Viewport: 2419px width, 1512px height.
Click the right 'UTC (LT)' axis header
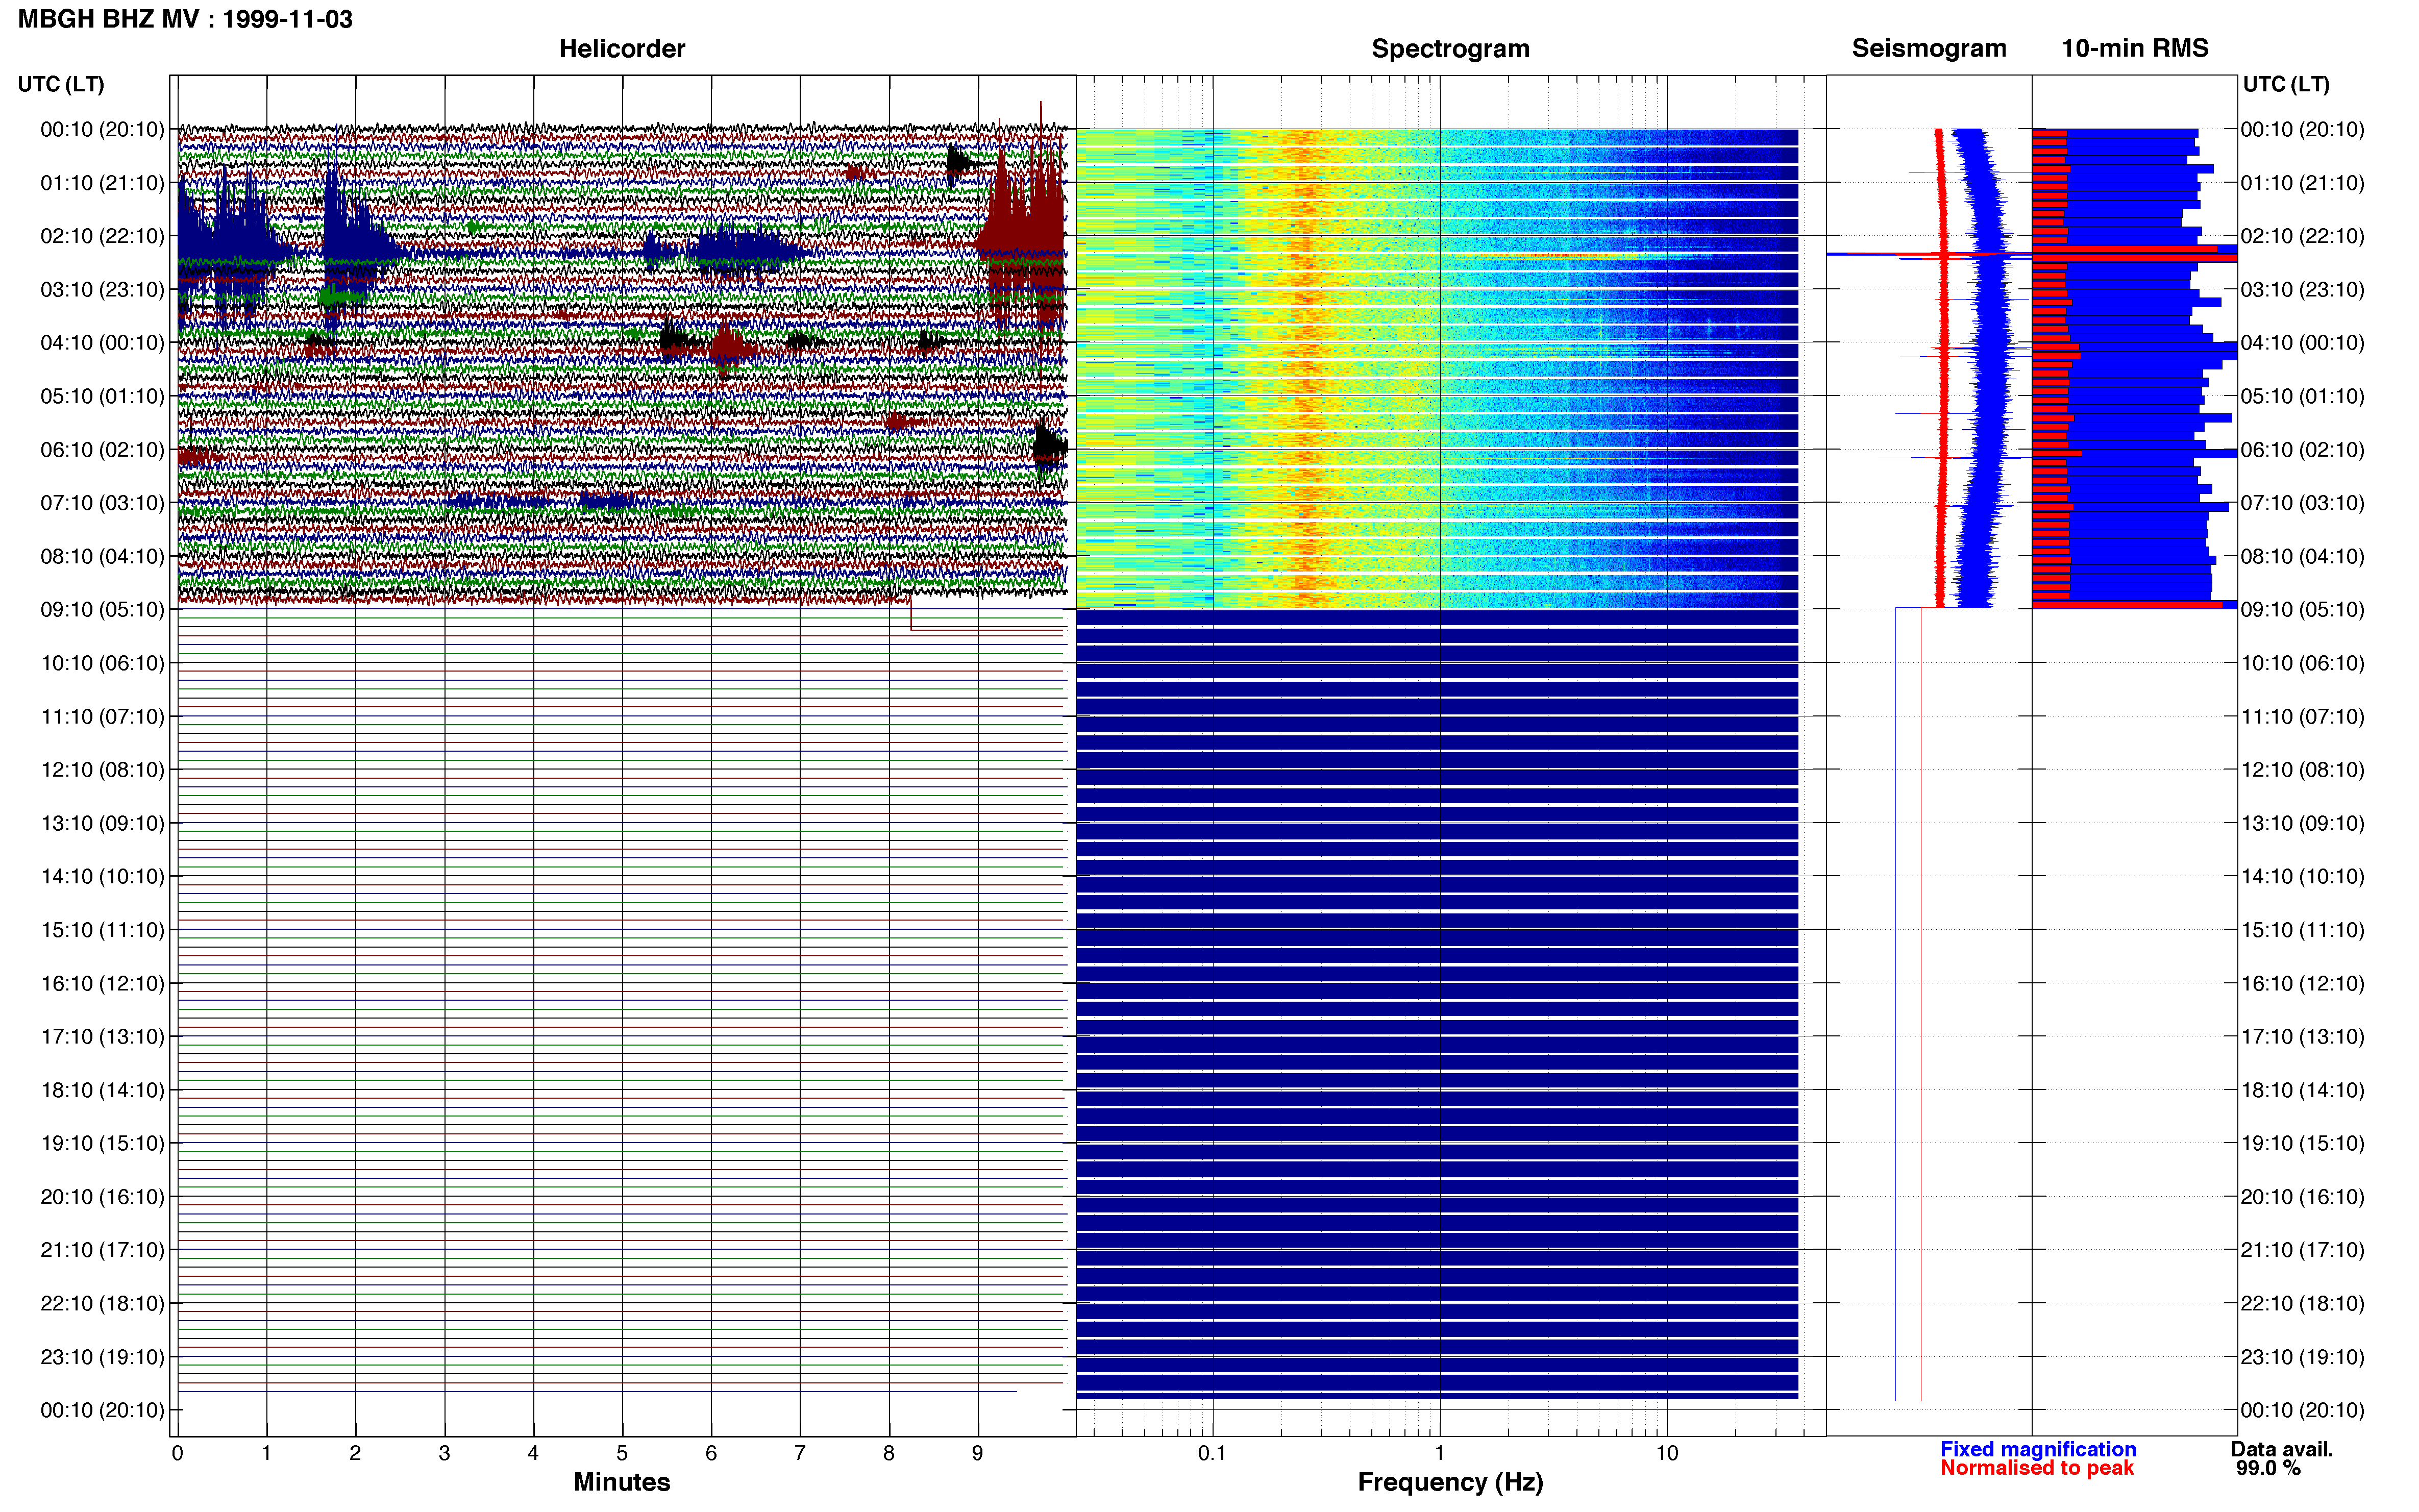tap(2285, 84)
